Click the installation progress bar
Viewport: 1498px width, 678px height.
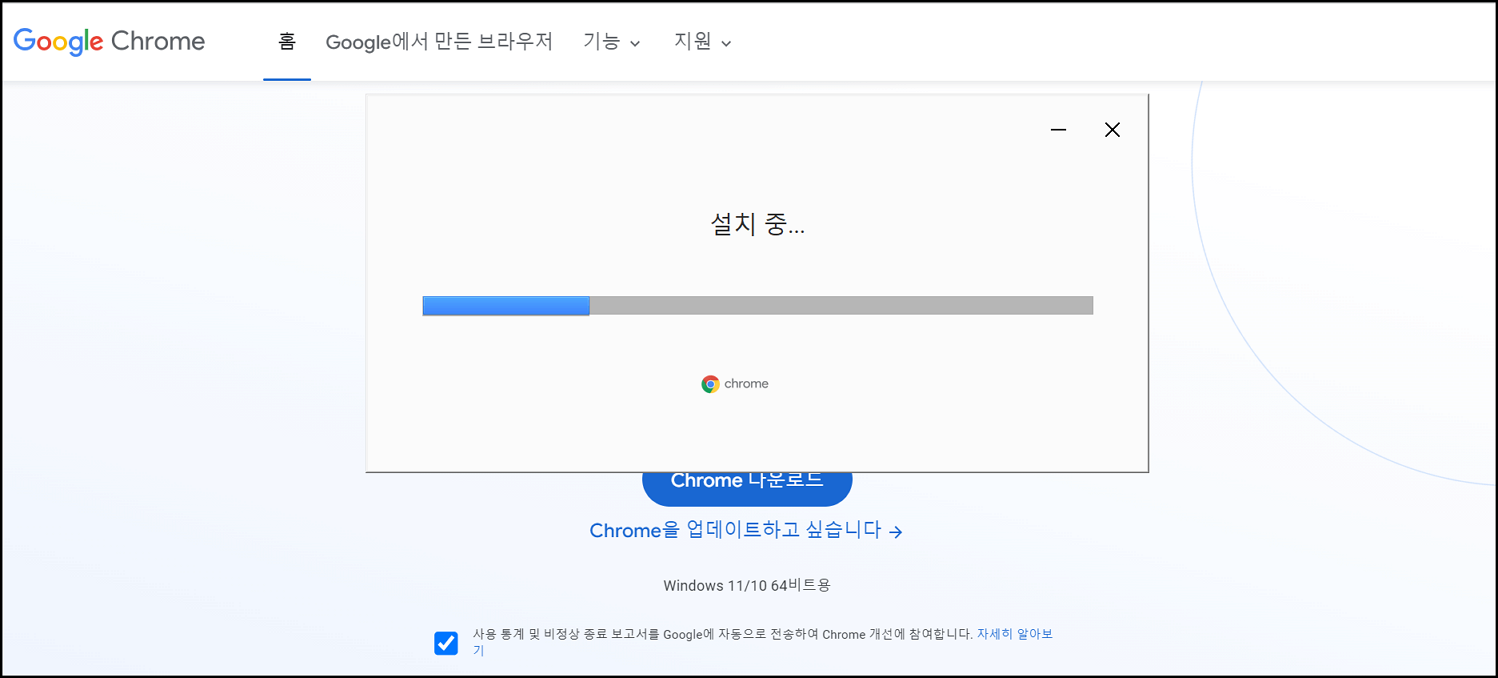point(757,305)
